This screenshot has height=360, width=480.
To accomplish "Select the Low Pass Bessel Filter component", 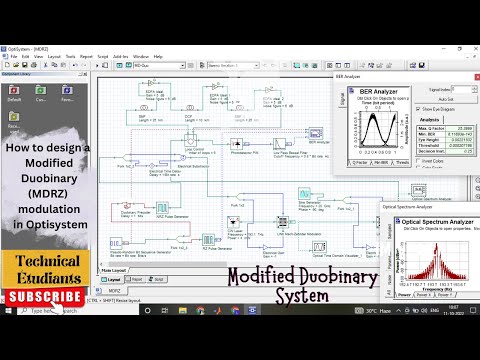I will [x=279, y=144].
